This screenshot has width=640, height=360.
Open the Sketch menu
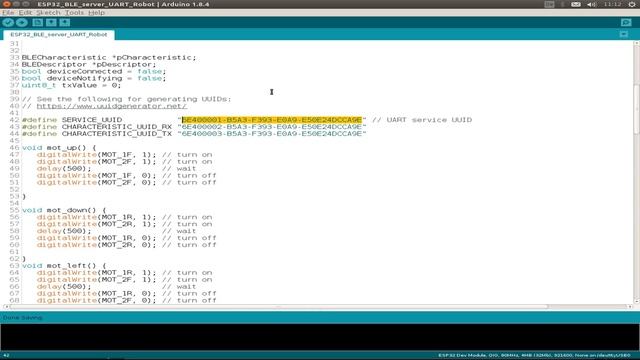tap(48, 13)
